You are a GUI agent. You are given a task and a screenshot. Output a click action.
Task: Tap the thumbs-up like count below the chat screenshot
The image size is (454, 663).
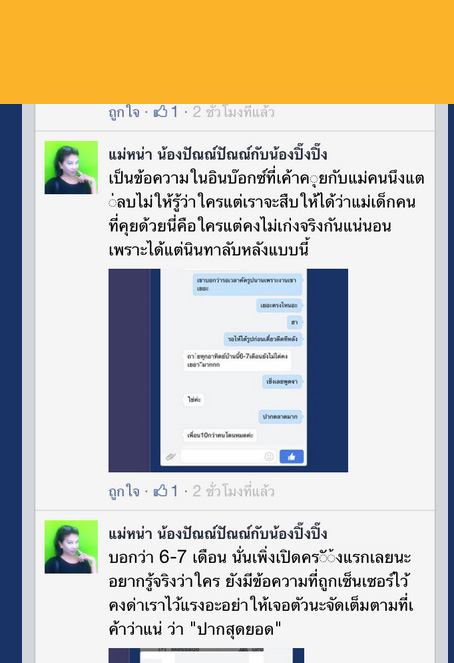coord(165,491)
